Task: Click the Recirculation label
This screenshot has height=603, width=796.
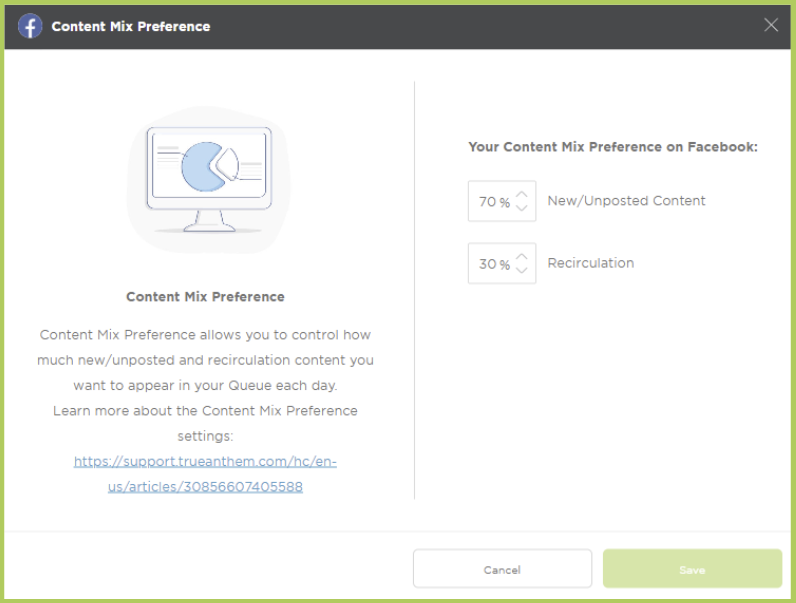Action: click(x=590, y=263)
